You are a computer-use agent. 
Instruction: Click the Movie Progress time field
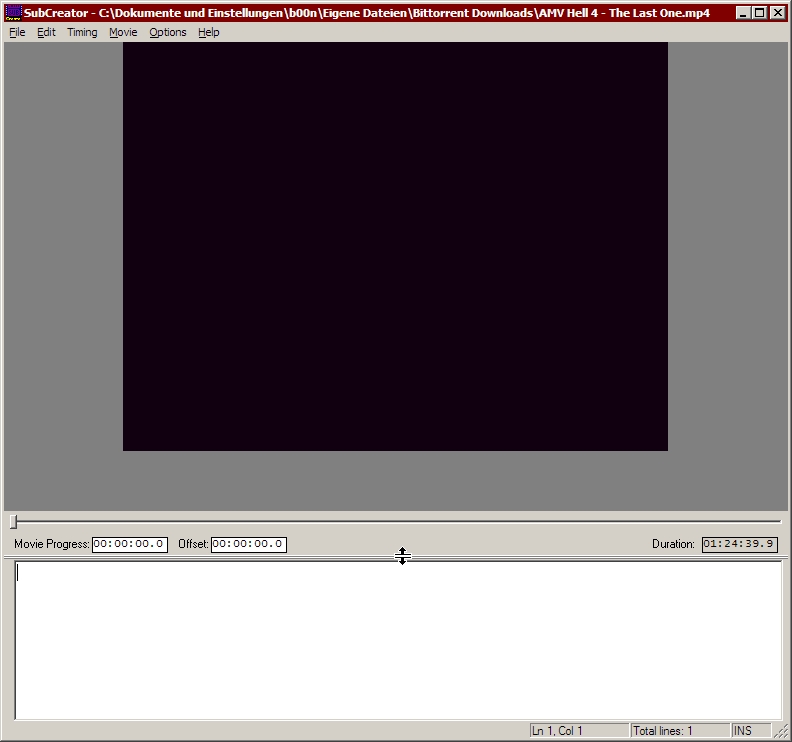coord(130,545)
